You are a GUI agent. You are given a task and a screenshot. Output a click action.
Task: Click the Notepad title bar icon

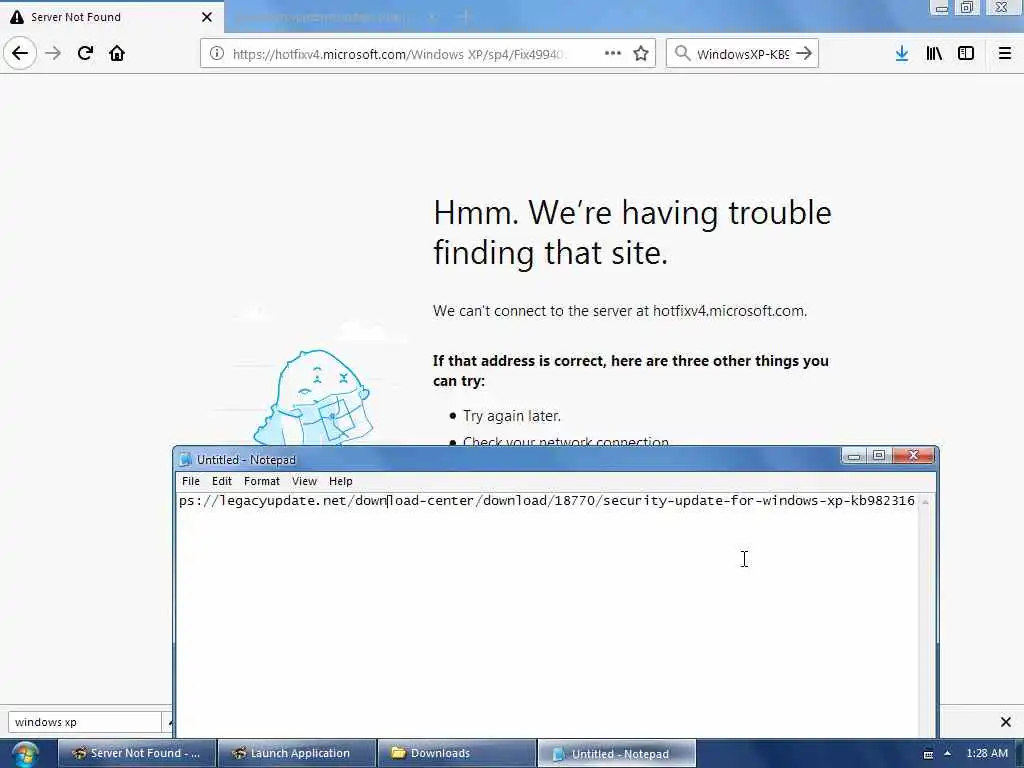click(185, 460)
